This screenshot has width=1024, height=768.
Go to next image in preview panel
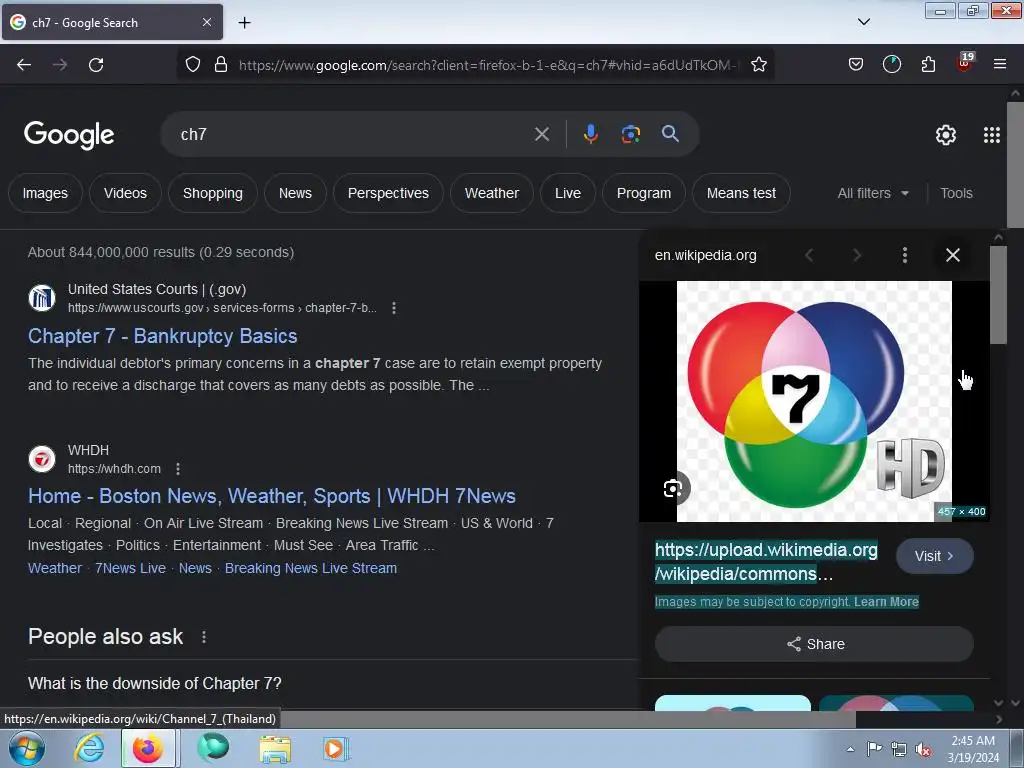click(x=857, y=255)
